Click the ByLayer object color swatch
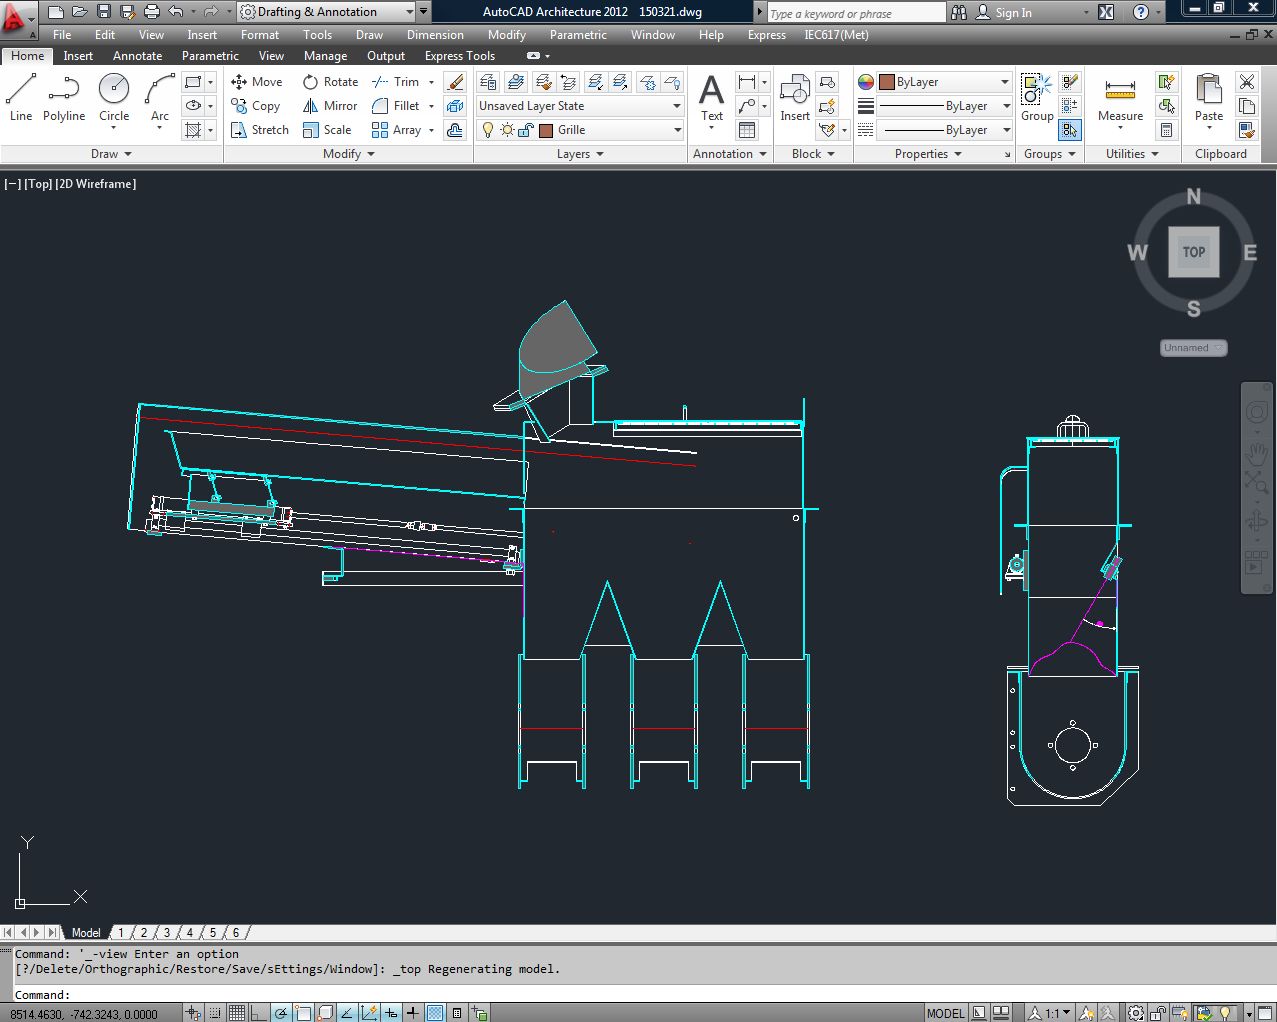The image size is (1277, 1022). 886,82
